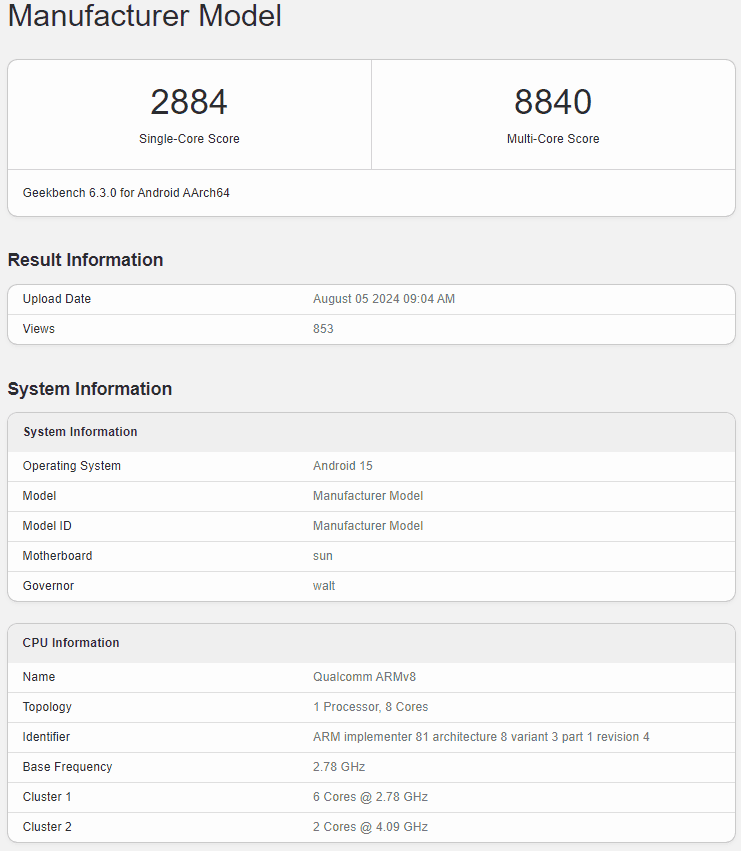Select the Motherboard value sun
Screen dimensions: 741x851
point(323,556)
